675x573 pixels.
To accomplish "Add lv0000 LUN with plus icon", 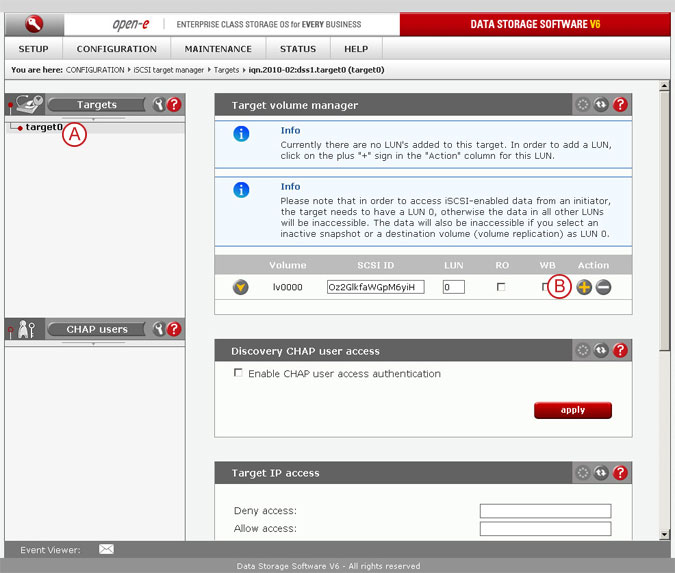I will pyautogui.click(x=584, y=287).
